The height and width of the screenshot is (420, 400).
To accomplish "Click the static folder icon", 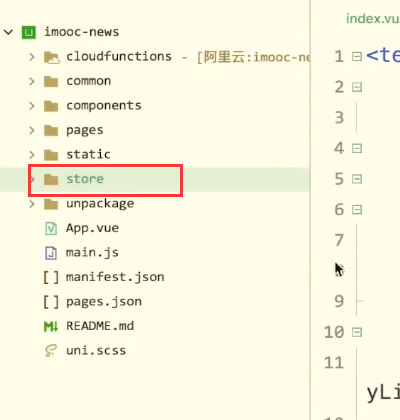I will pyautogui.click(x=51, y=155).
